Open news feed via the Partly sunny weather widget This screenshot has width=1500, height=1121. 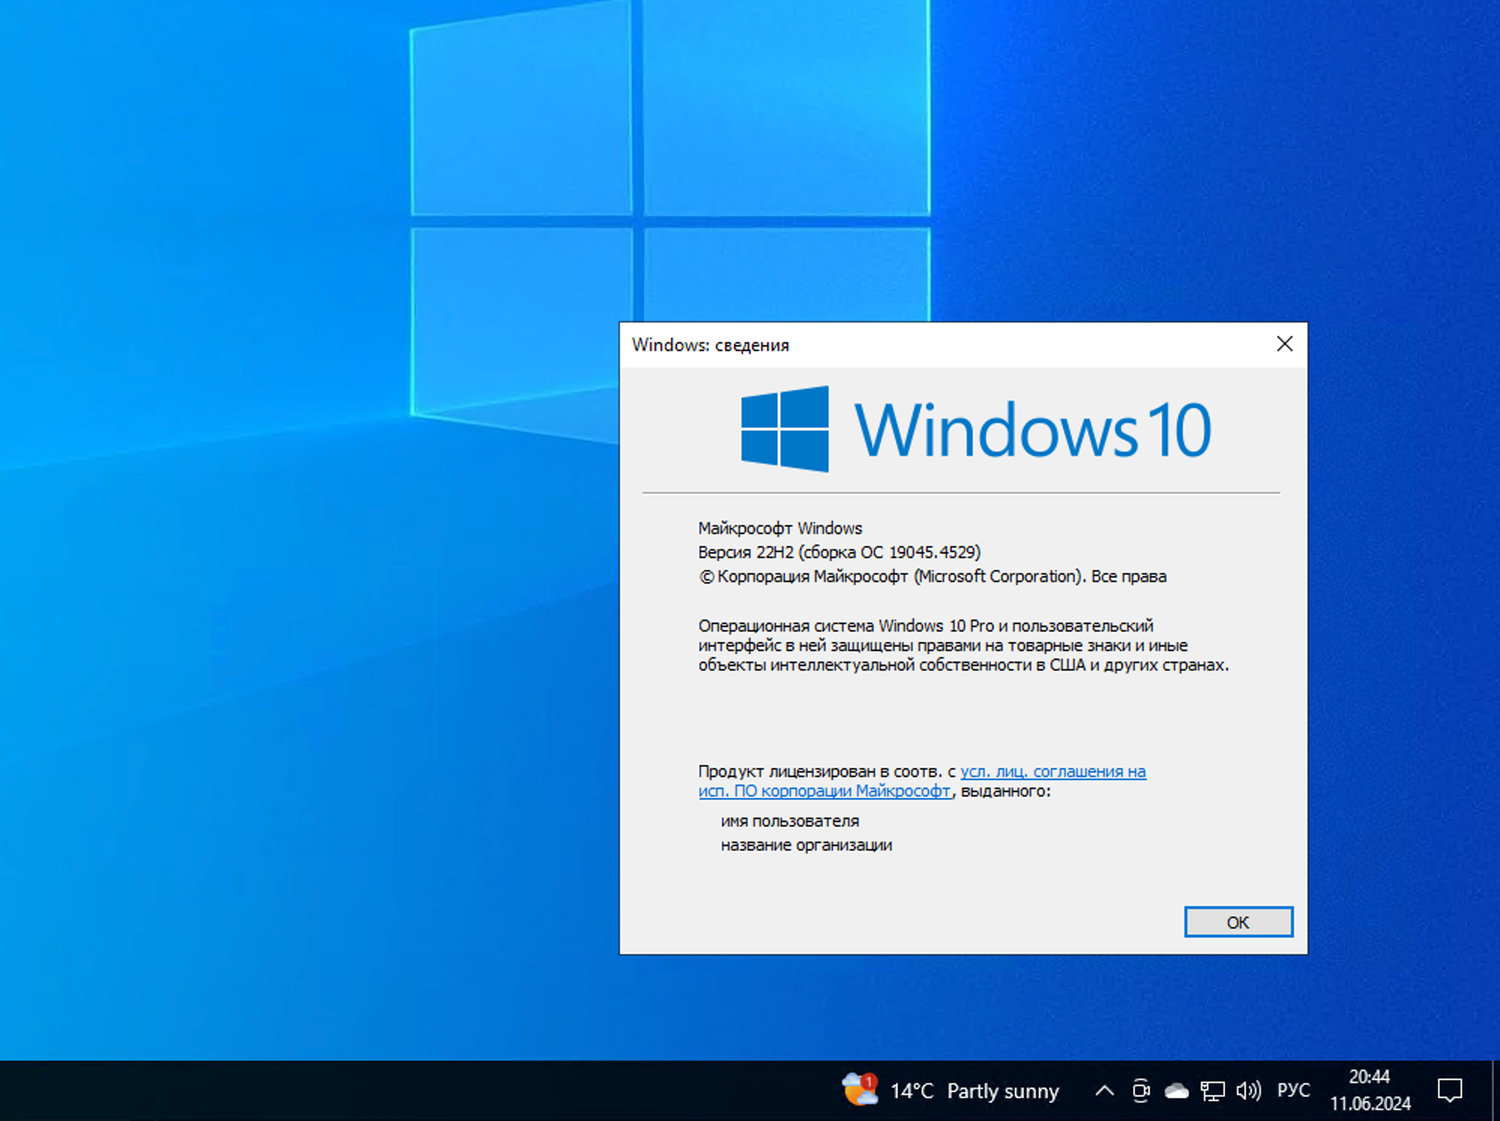coord(1003,1090)
